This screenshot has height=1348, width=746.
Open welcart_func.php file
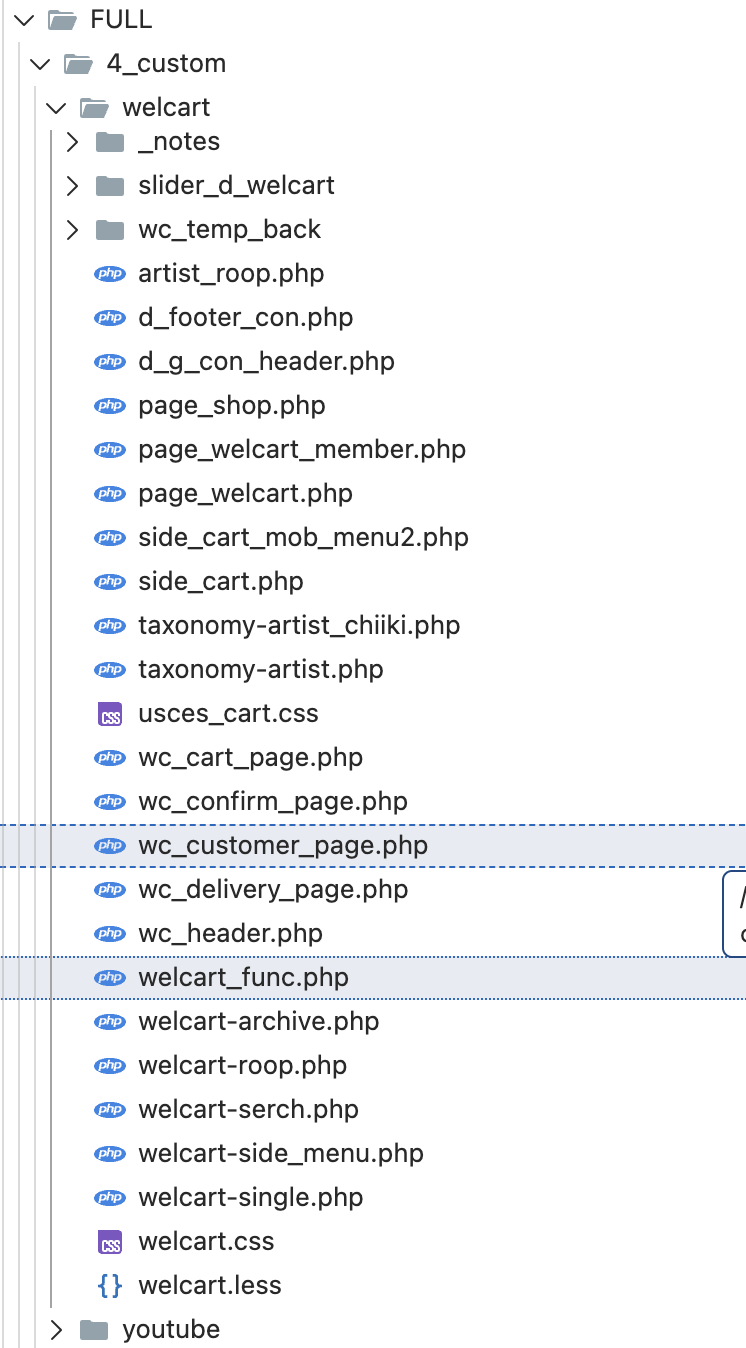243,977
